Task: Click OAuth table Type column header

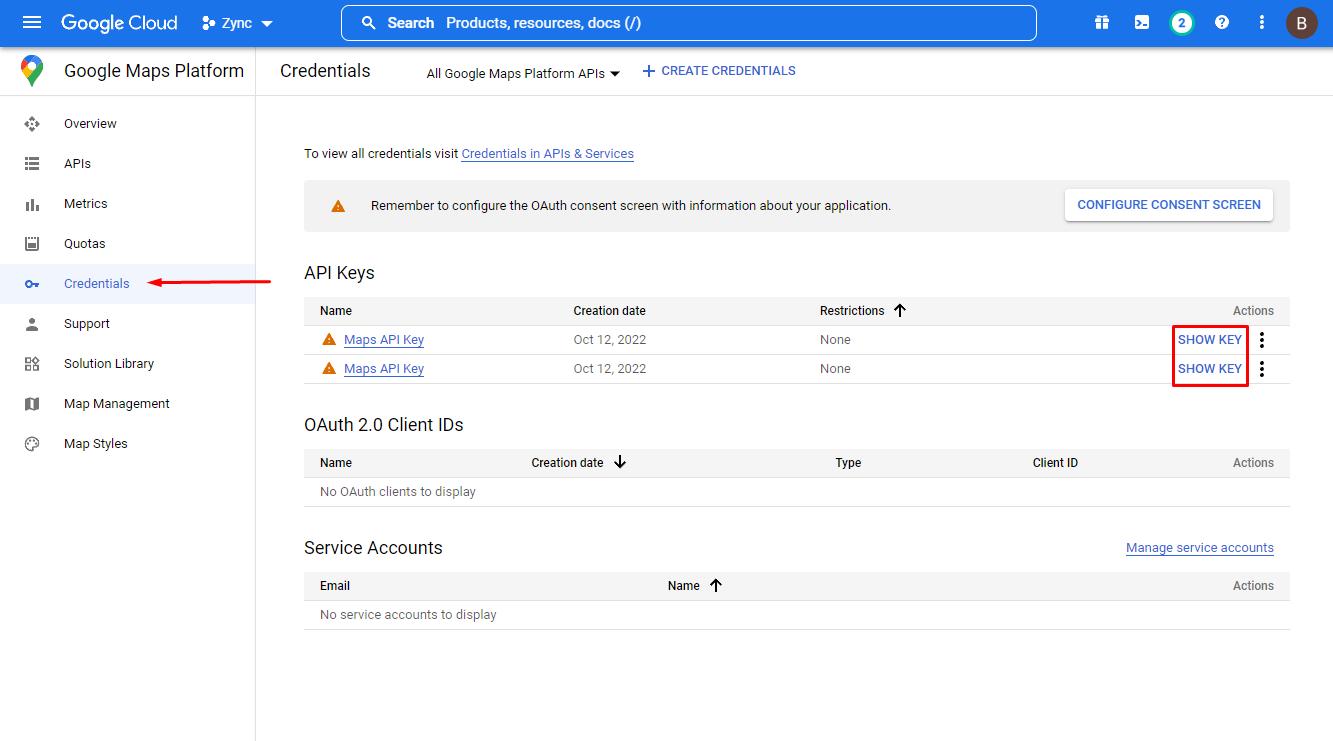Action: pyautogui.click(x=848, y=463)
